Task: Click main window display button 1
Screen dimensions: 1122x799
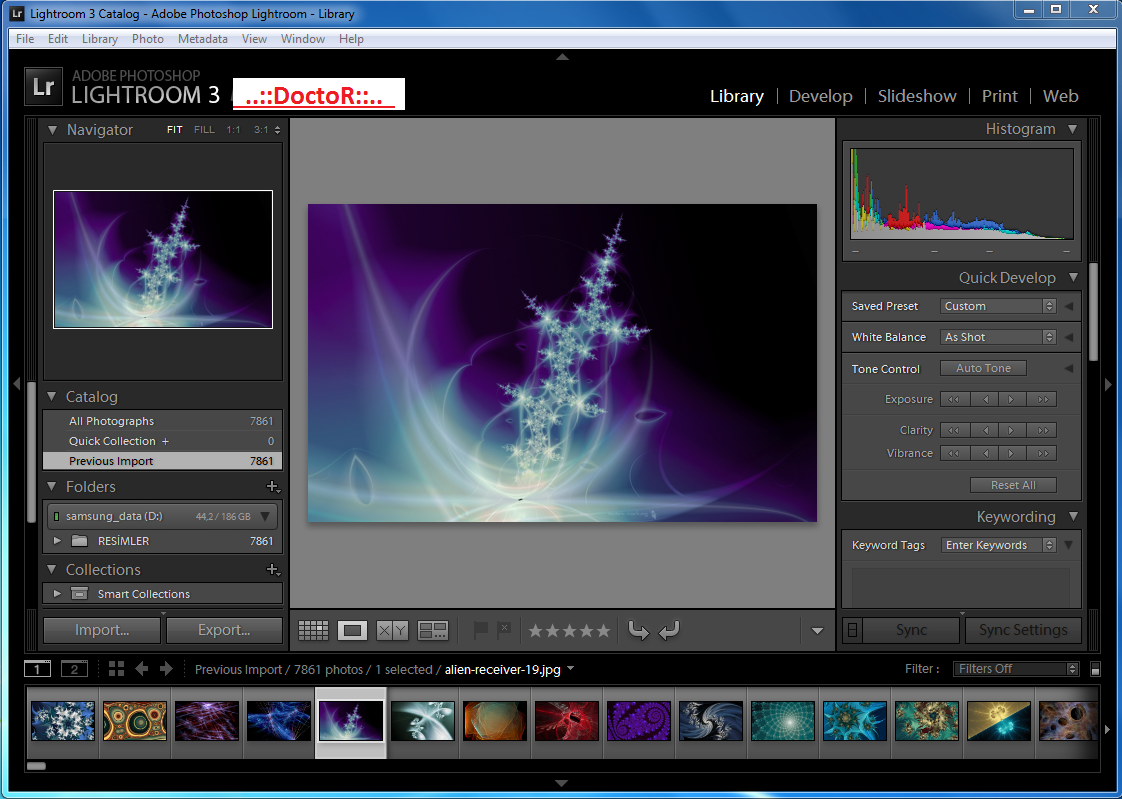Action: [37, 669]
